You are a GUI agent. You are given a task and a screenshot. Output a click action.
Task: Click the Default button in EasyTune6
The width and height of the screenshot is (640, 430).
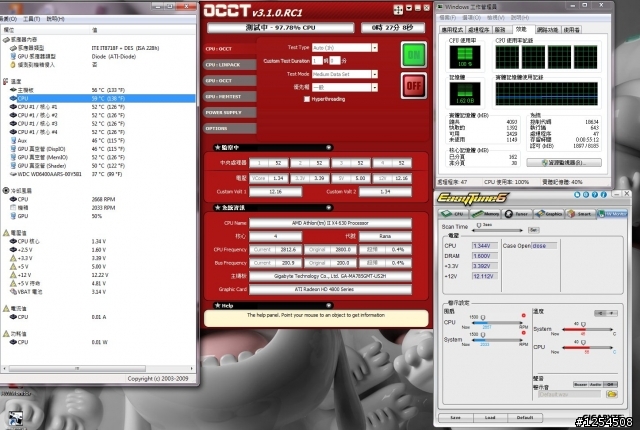pyautogui.click(x=525, y=418)
